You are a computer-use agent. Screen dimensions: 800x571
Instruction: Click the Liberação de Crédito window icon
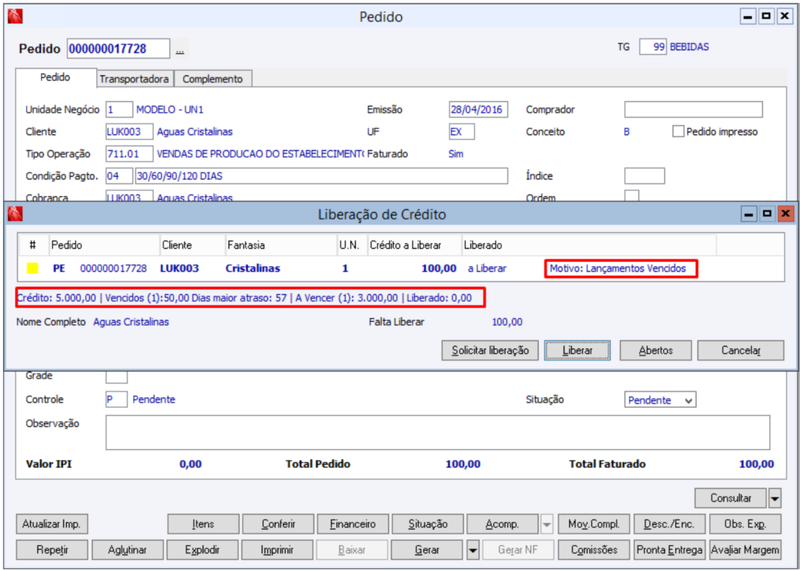15,214
